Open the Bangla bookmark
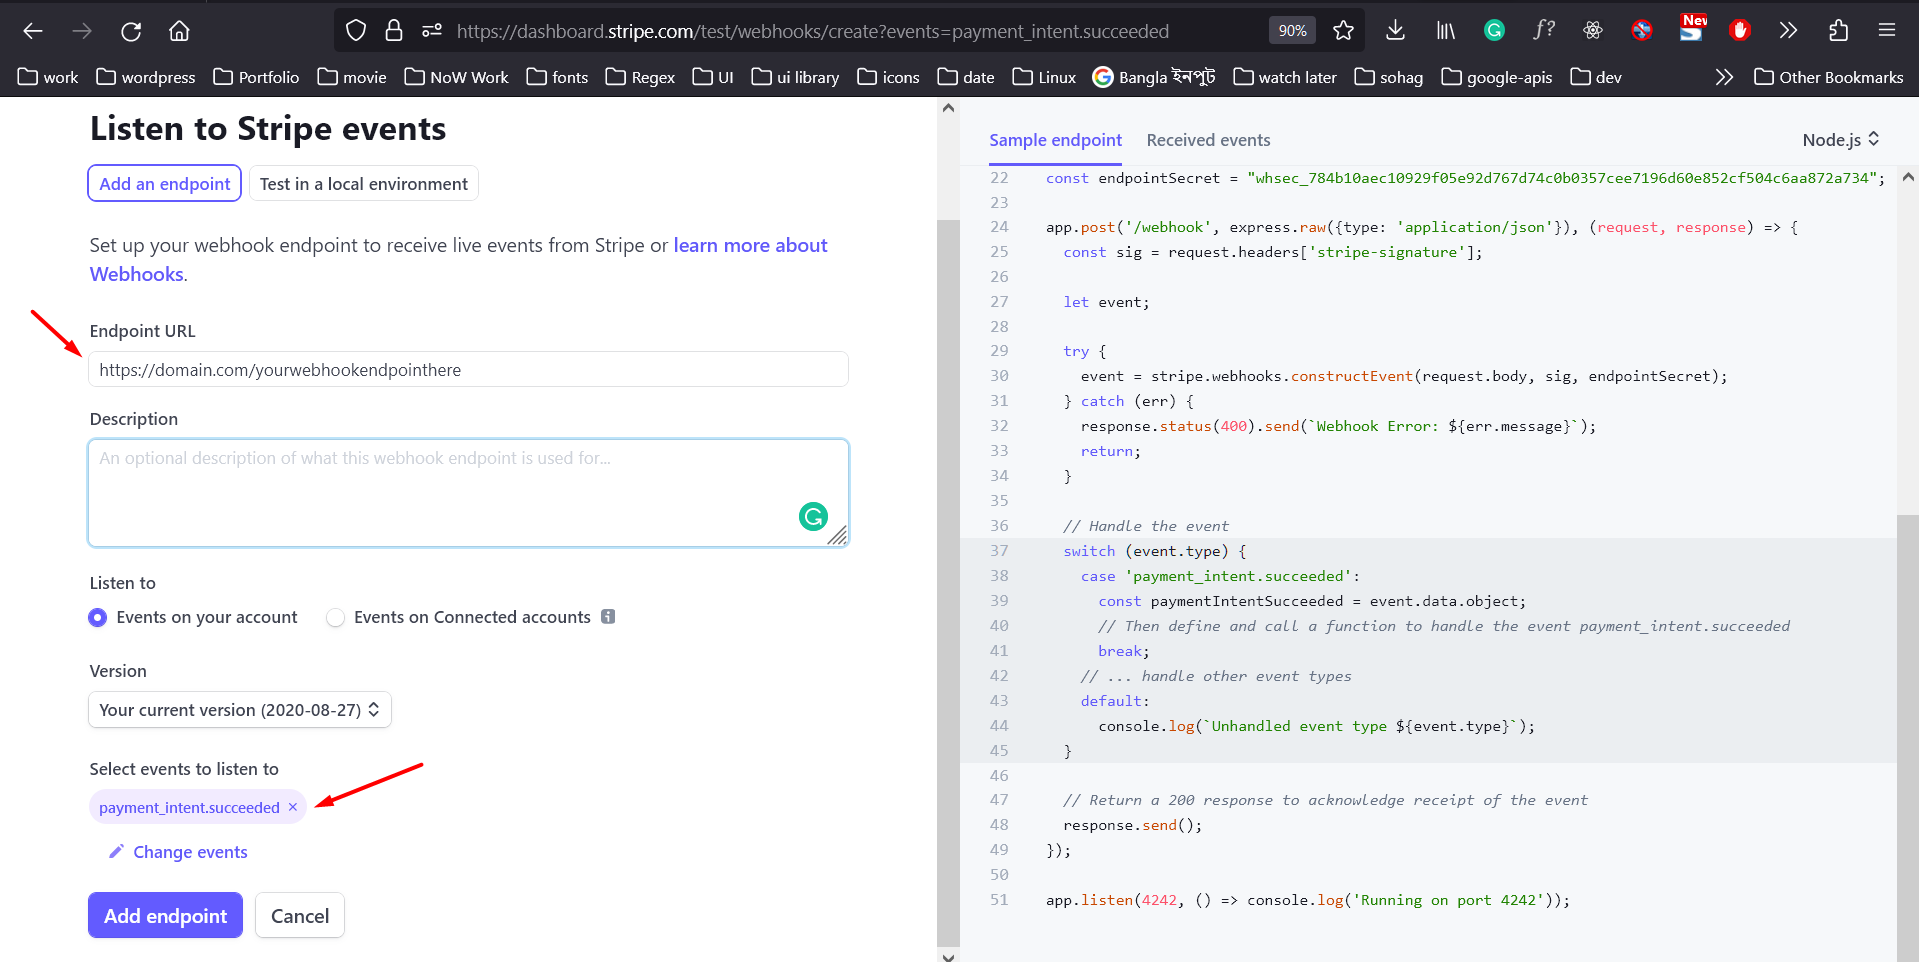 coord(1154,77)
